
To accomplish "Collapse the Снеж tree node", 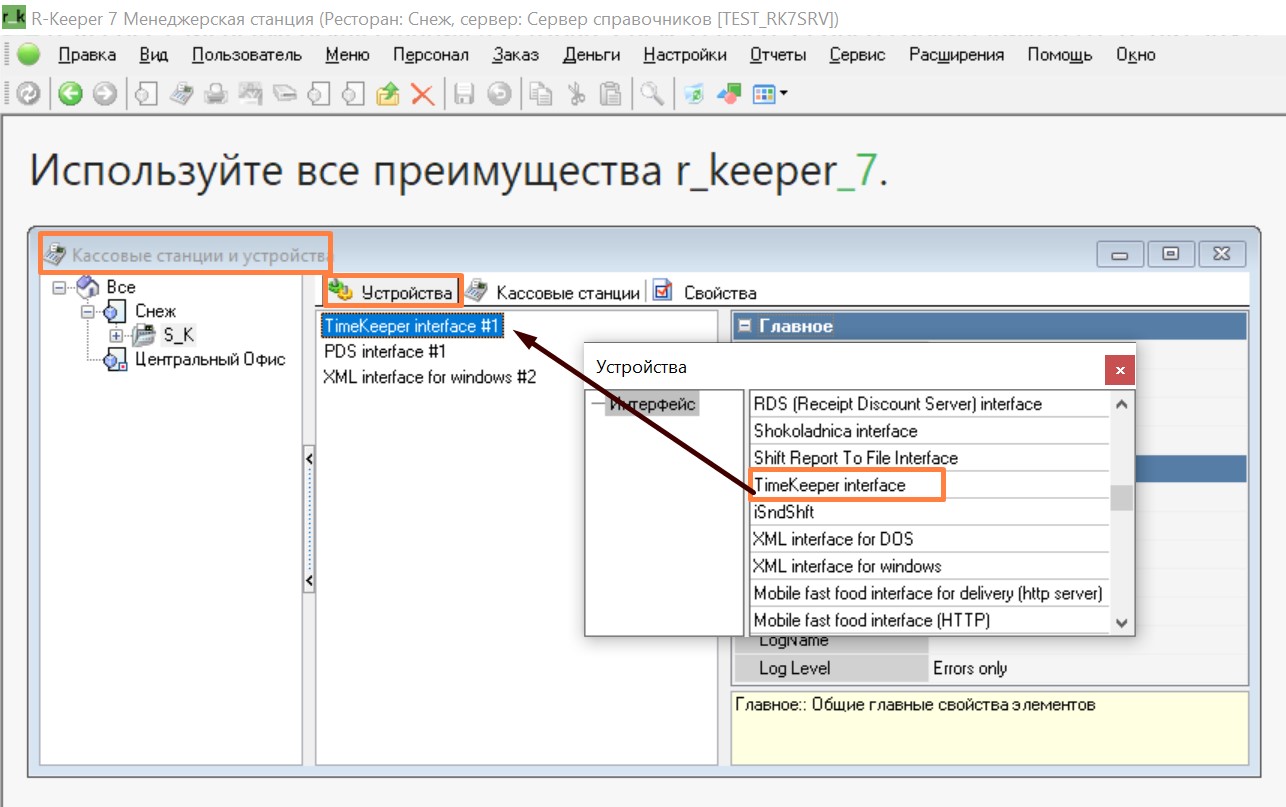I will pos(88,311).
